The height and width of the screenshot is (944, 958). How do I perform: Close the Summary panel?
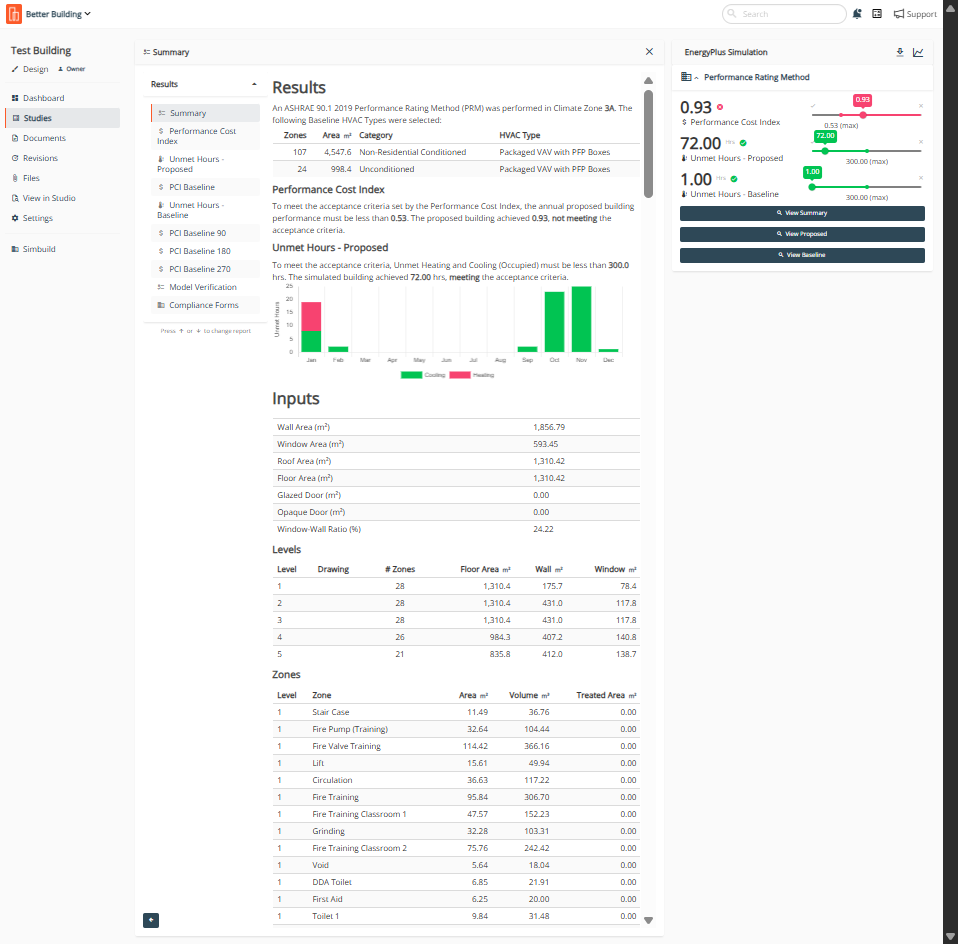pos(649,52)
